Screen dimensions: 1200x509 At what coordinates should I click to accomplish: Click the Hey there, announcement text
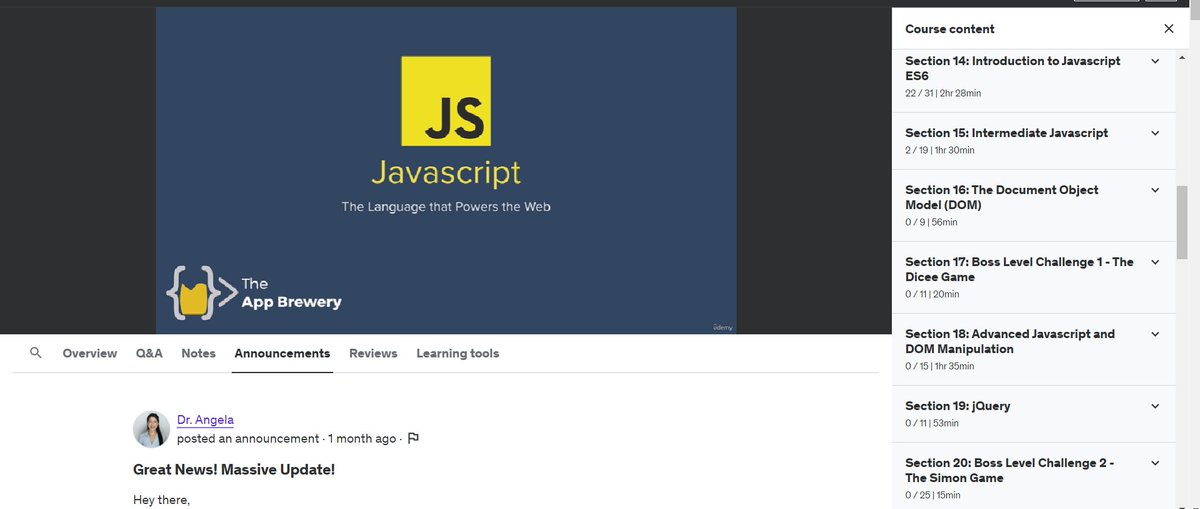click(161, 499)
